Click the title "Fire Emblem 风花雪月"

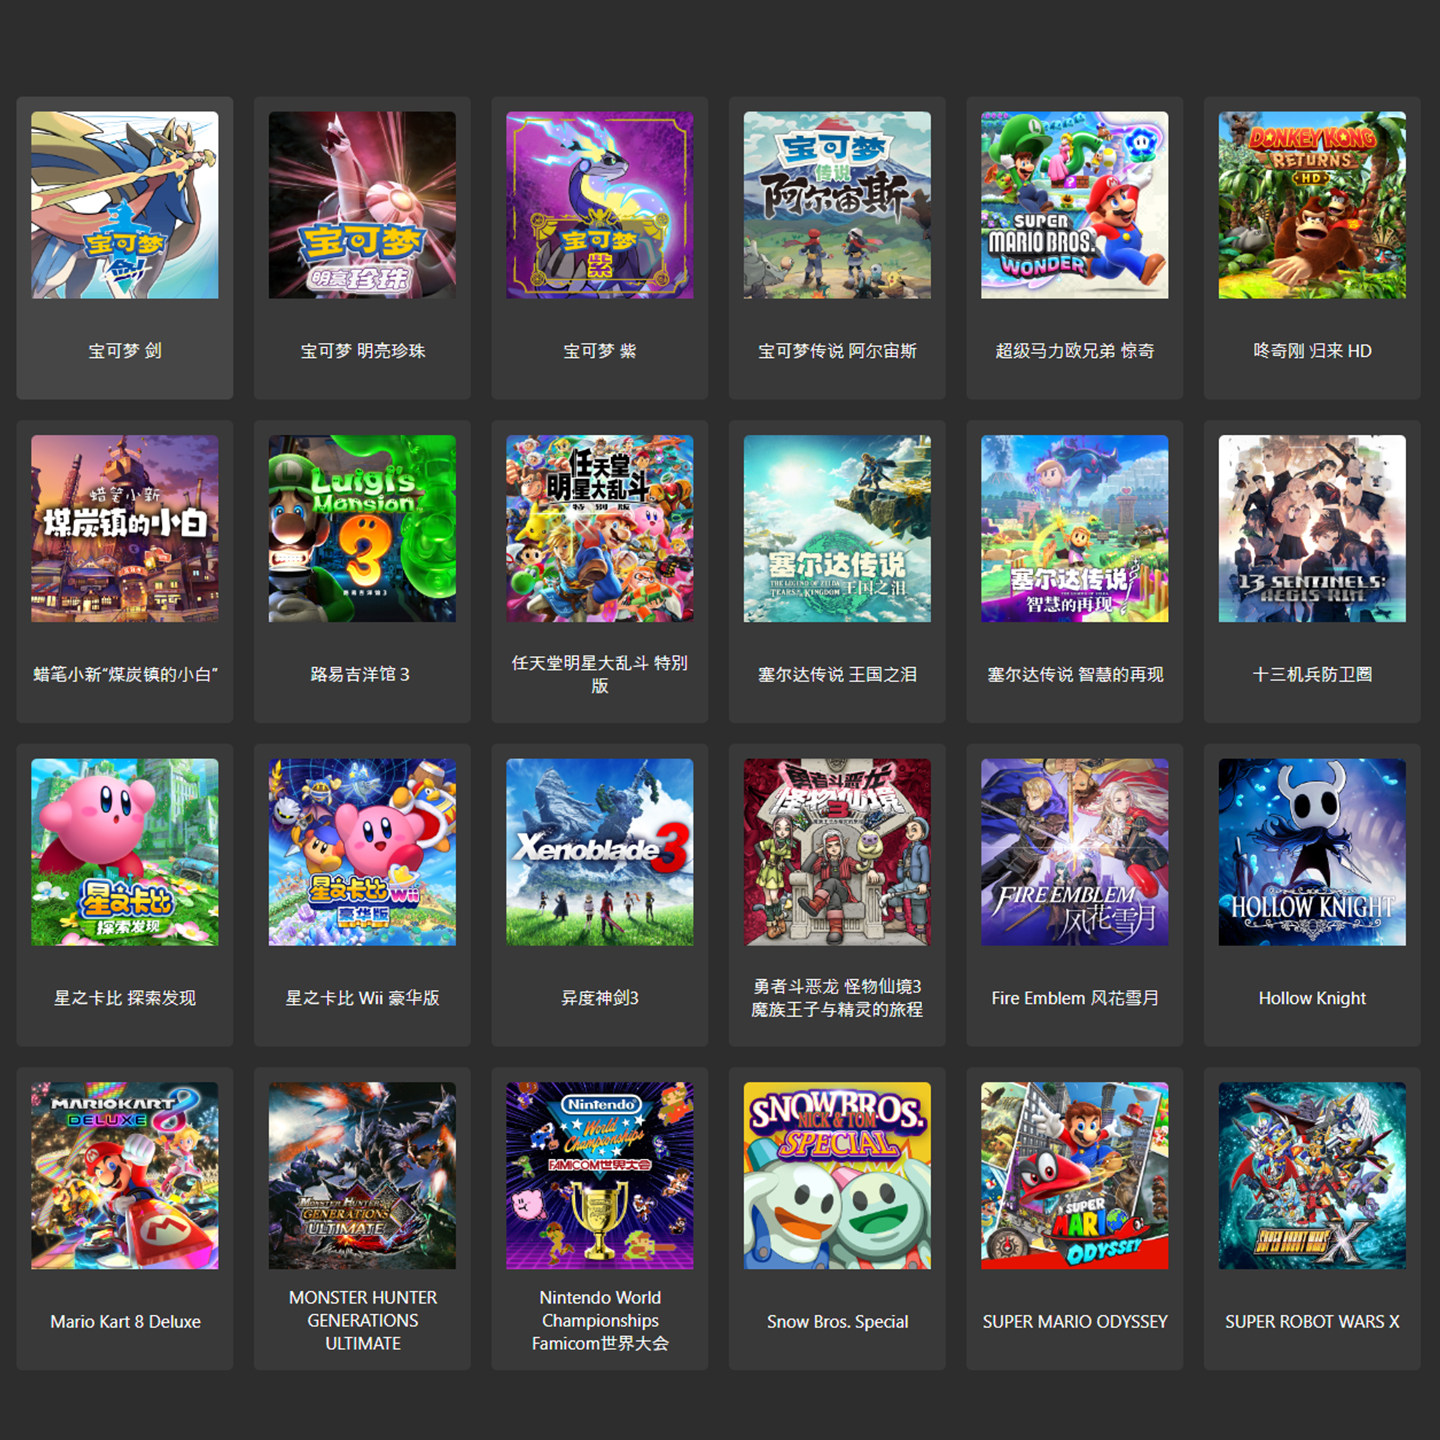pos(1075,998)
